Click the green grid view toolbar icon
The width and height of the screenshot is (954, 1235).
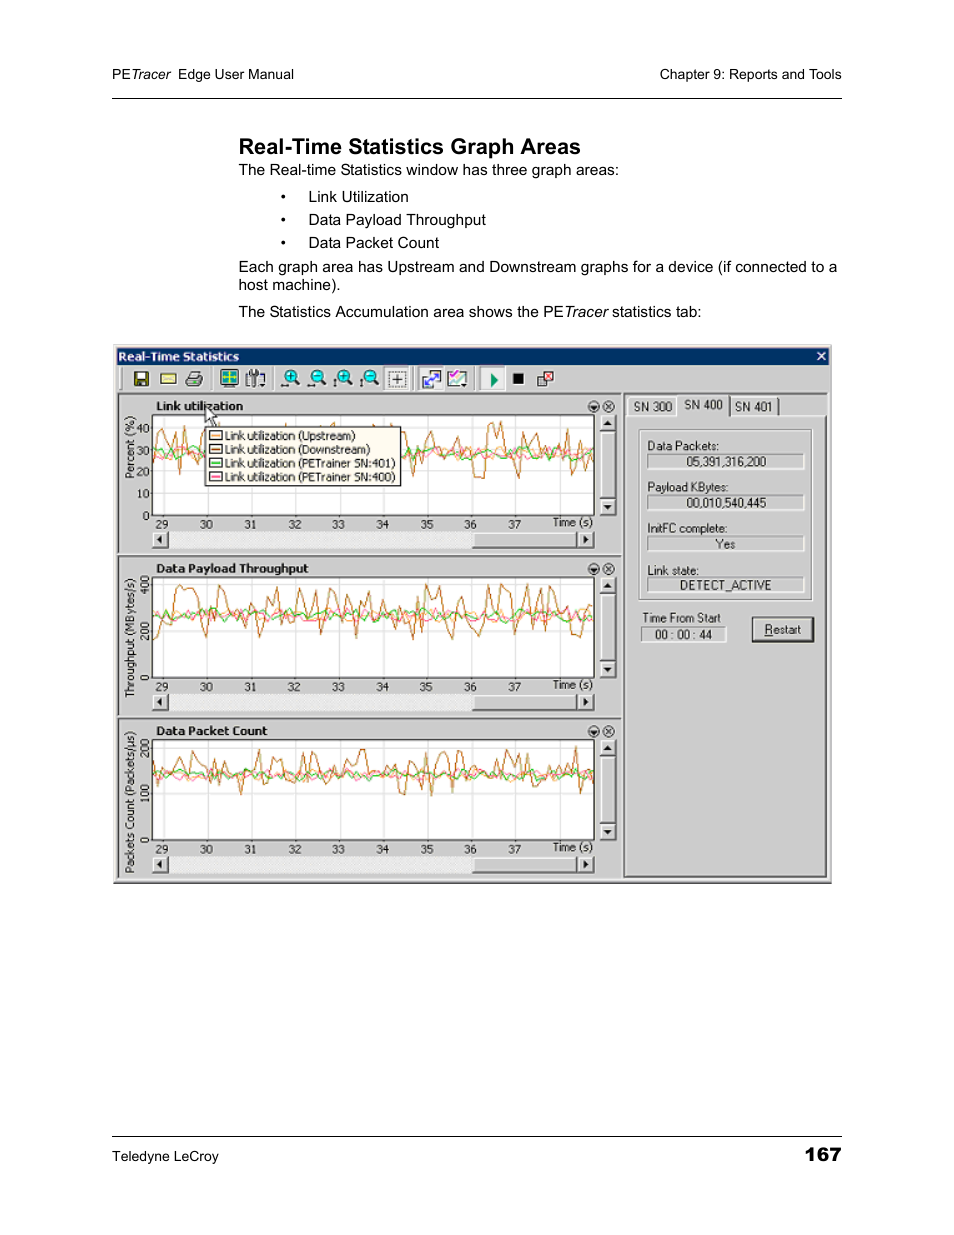tap(229, 378)
